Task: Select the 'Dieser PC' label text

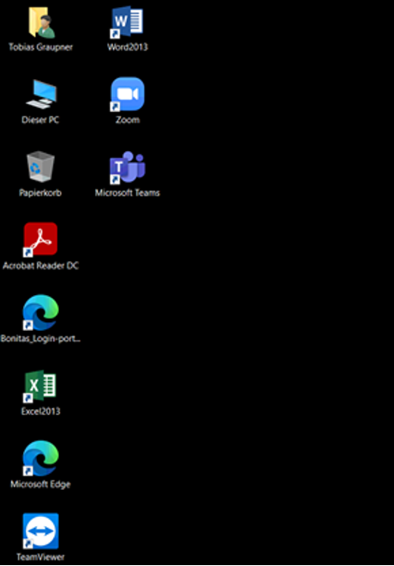Action: pyautogui.click(x=40, y=120)
